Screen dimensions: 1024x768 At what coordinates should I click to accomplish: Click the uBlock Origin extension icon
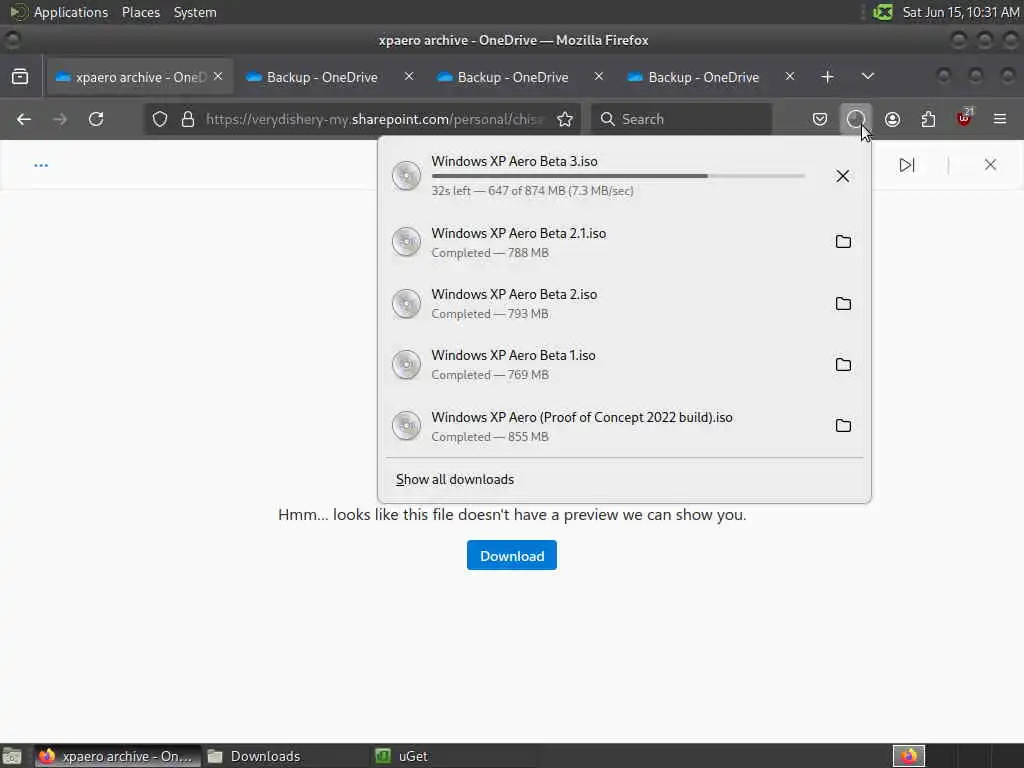[x=964, y=118]
